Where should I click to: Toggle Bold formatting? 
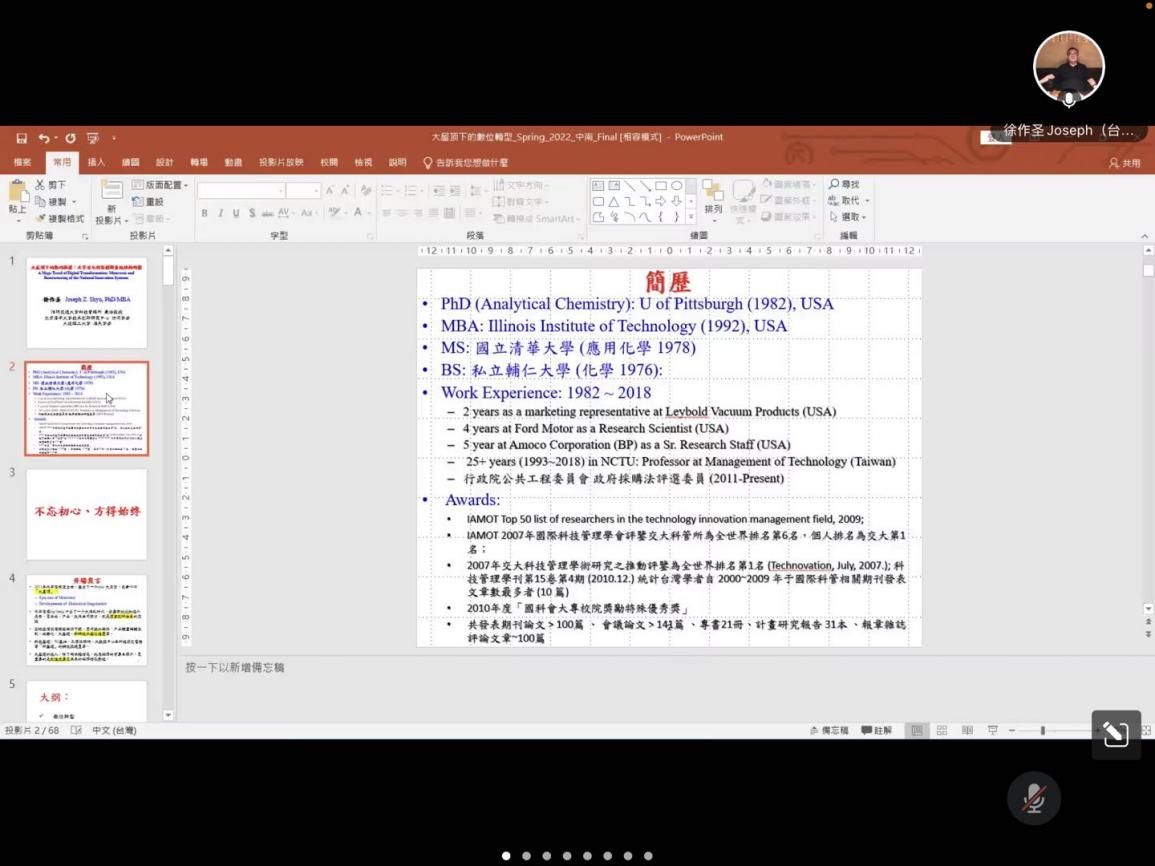coord(204,213)
